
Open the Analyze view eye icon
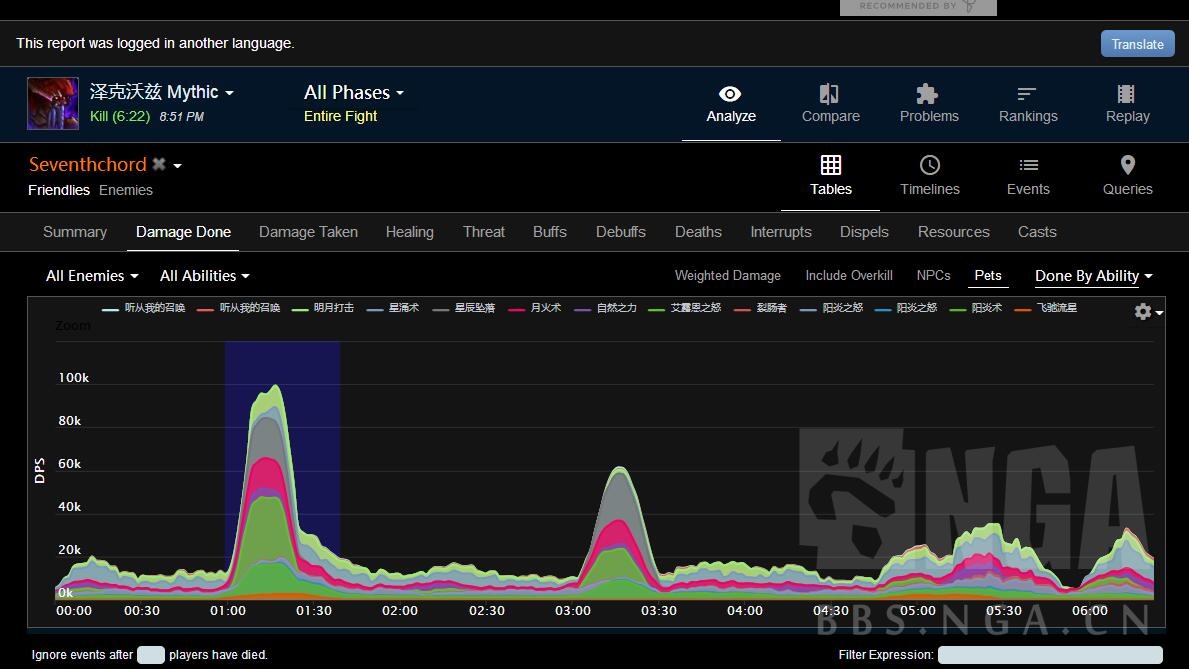point(730,94)
